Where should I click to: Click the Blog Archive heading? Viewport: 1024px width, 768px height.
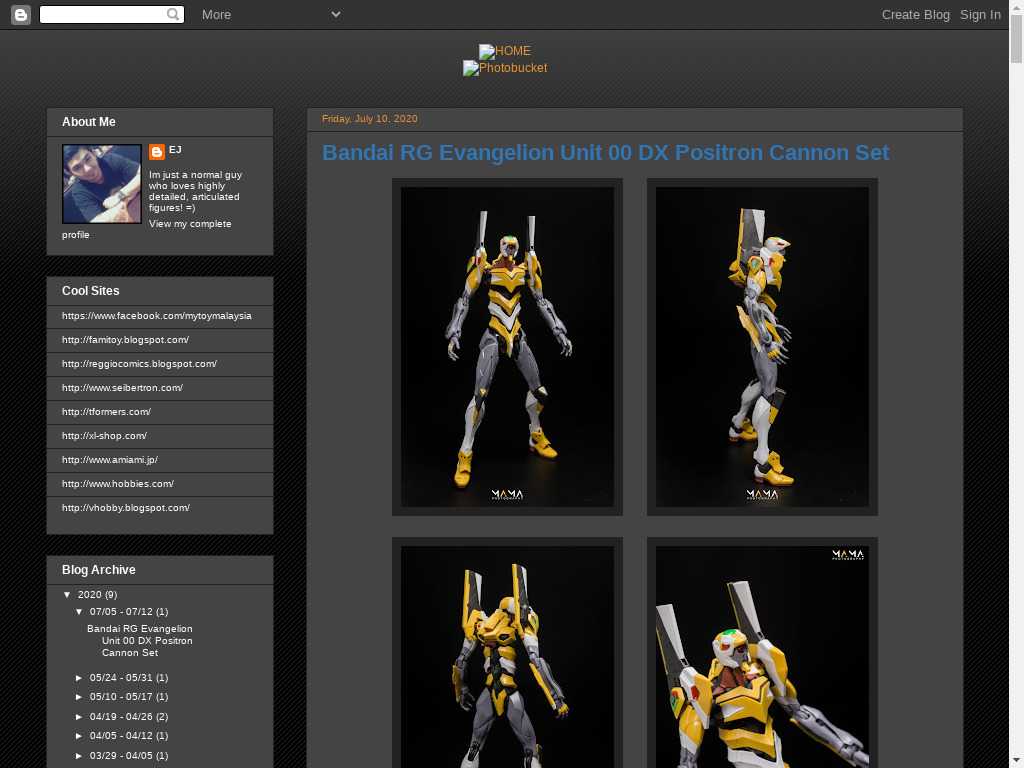(99, 570)
